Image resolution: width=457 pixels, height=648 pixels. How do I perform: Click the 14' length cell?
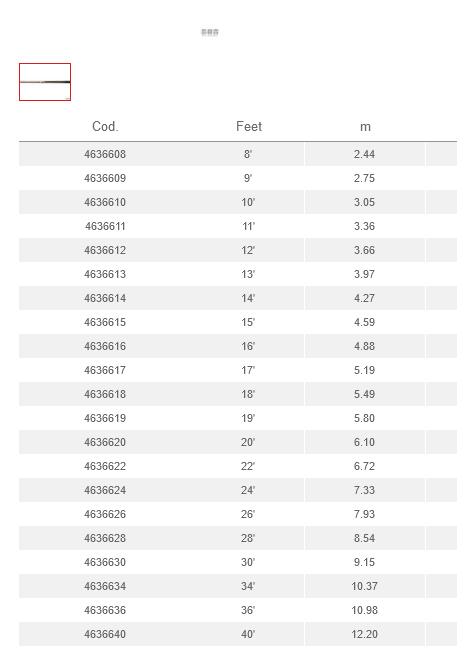pos(248,298)
